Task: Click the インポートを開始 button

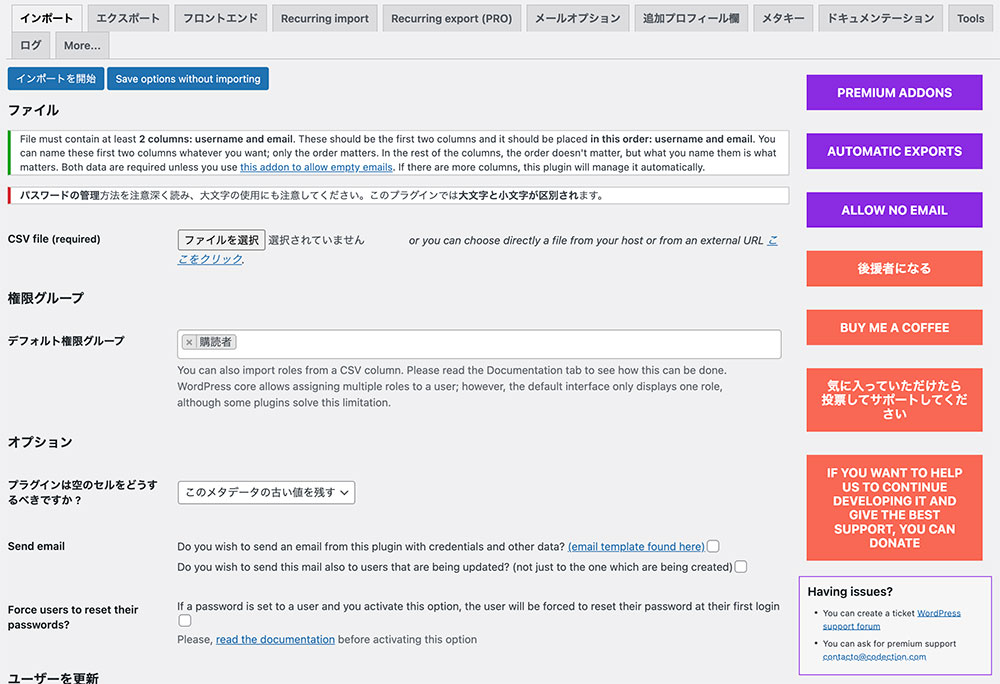Action: [x=56, y=79]
